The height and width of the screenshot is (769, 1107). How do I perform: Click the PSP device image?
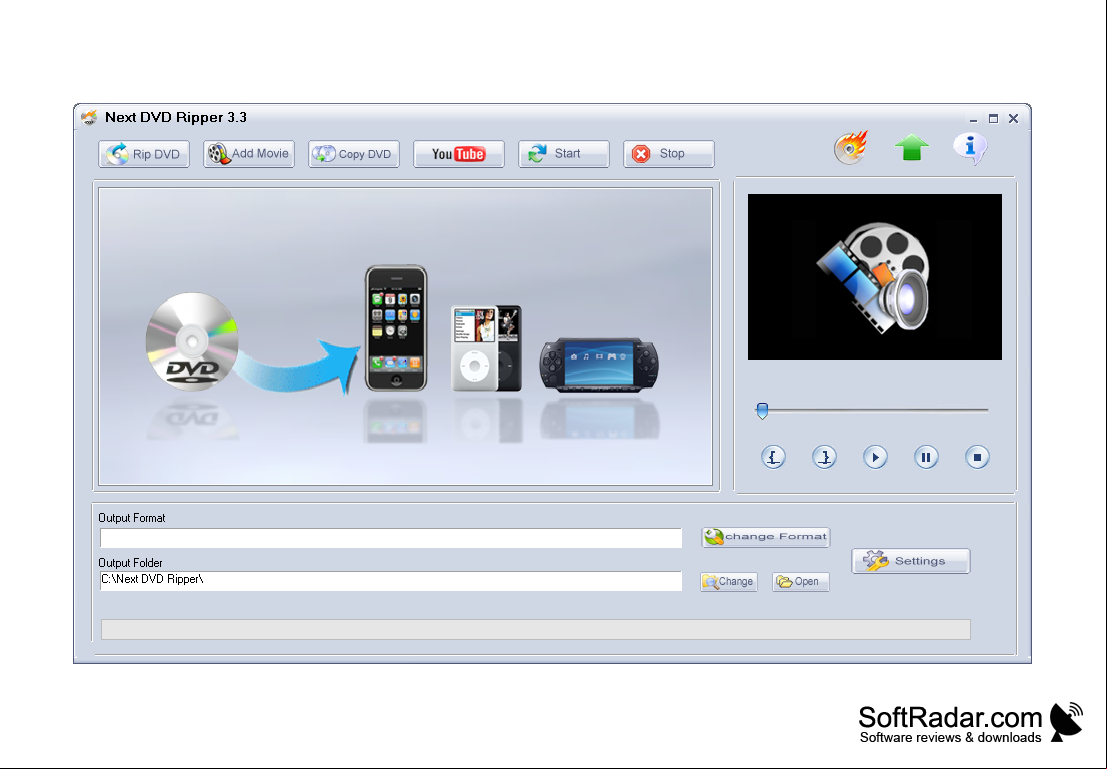pyautogui.click(x=599, y=364)
